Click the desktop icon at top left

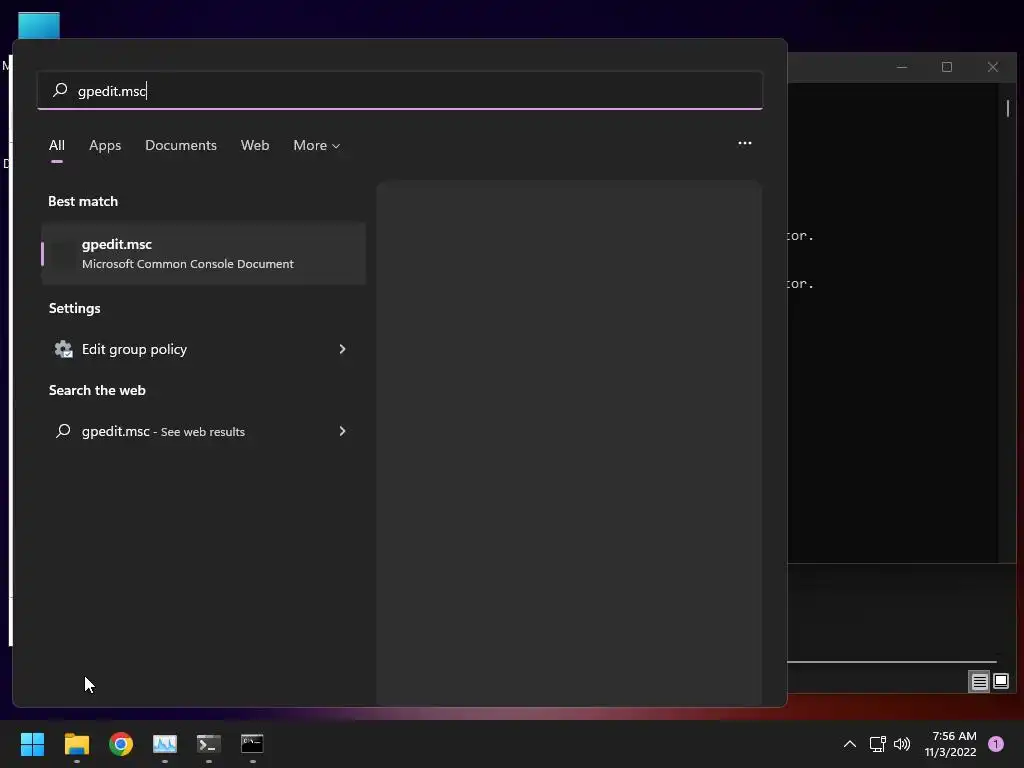point(39,25)
